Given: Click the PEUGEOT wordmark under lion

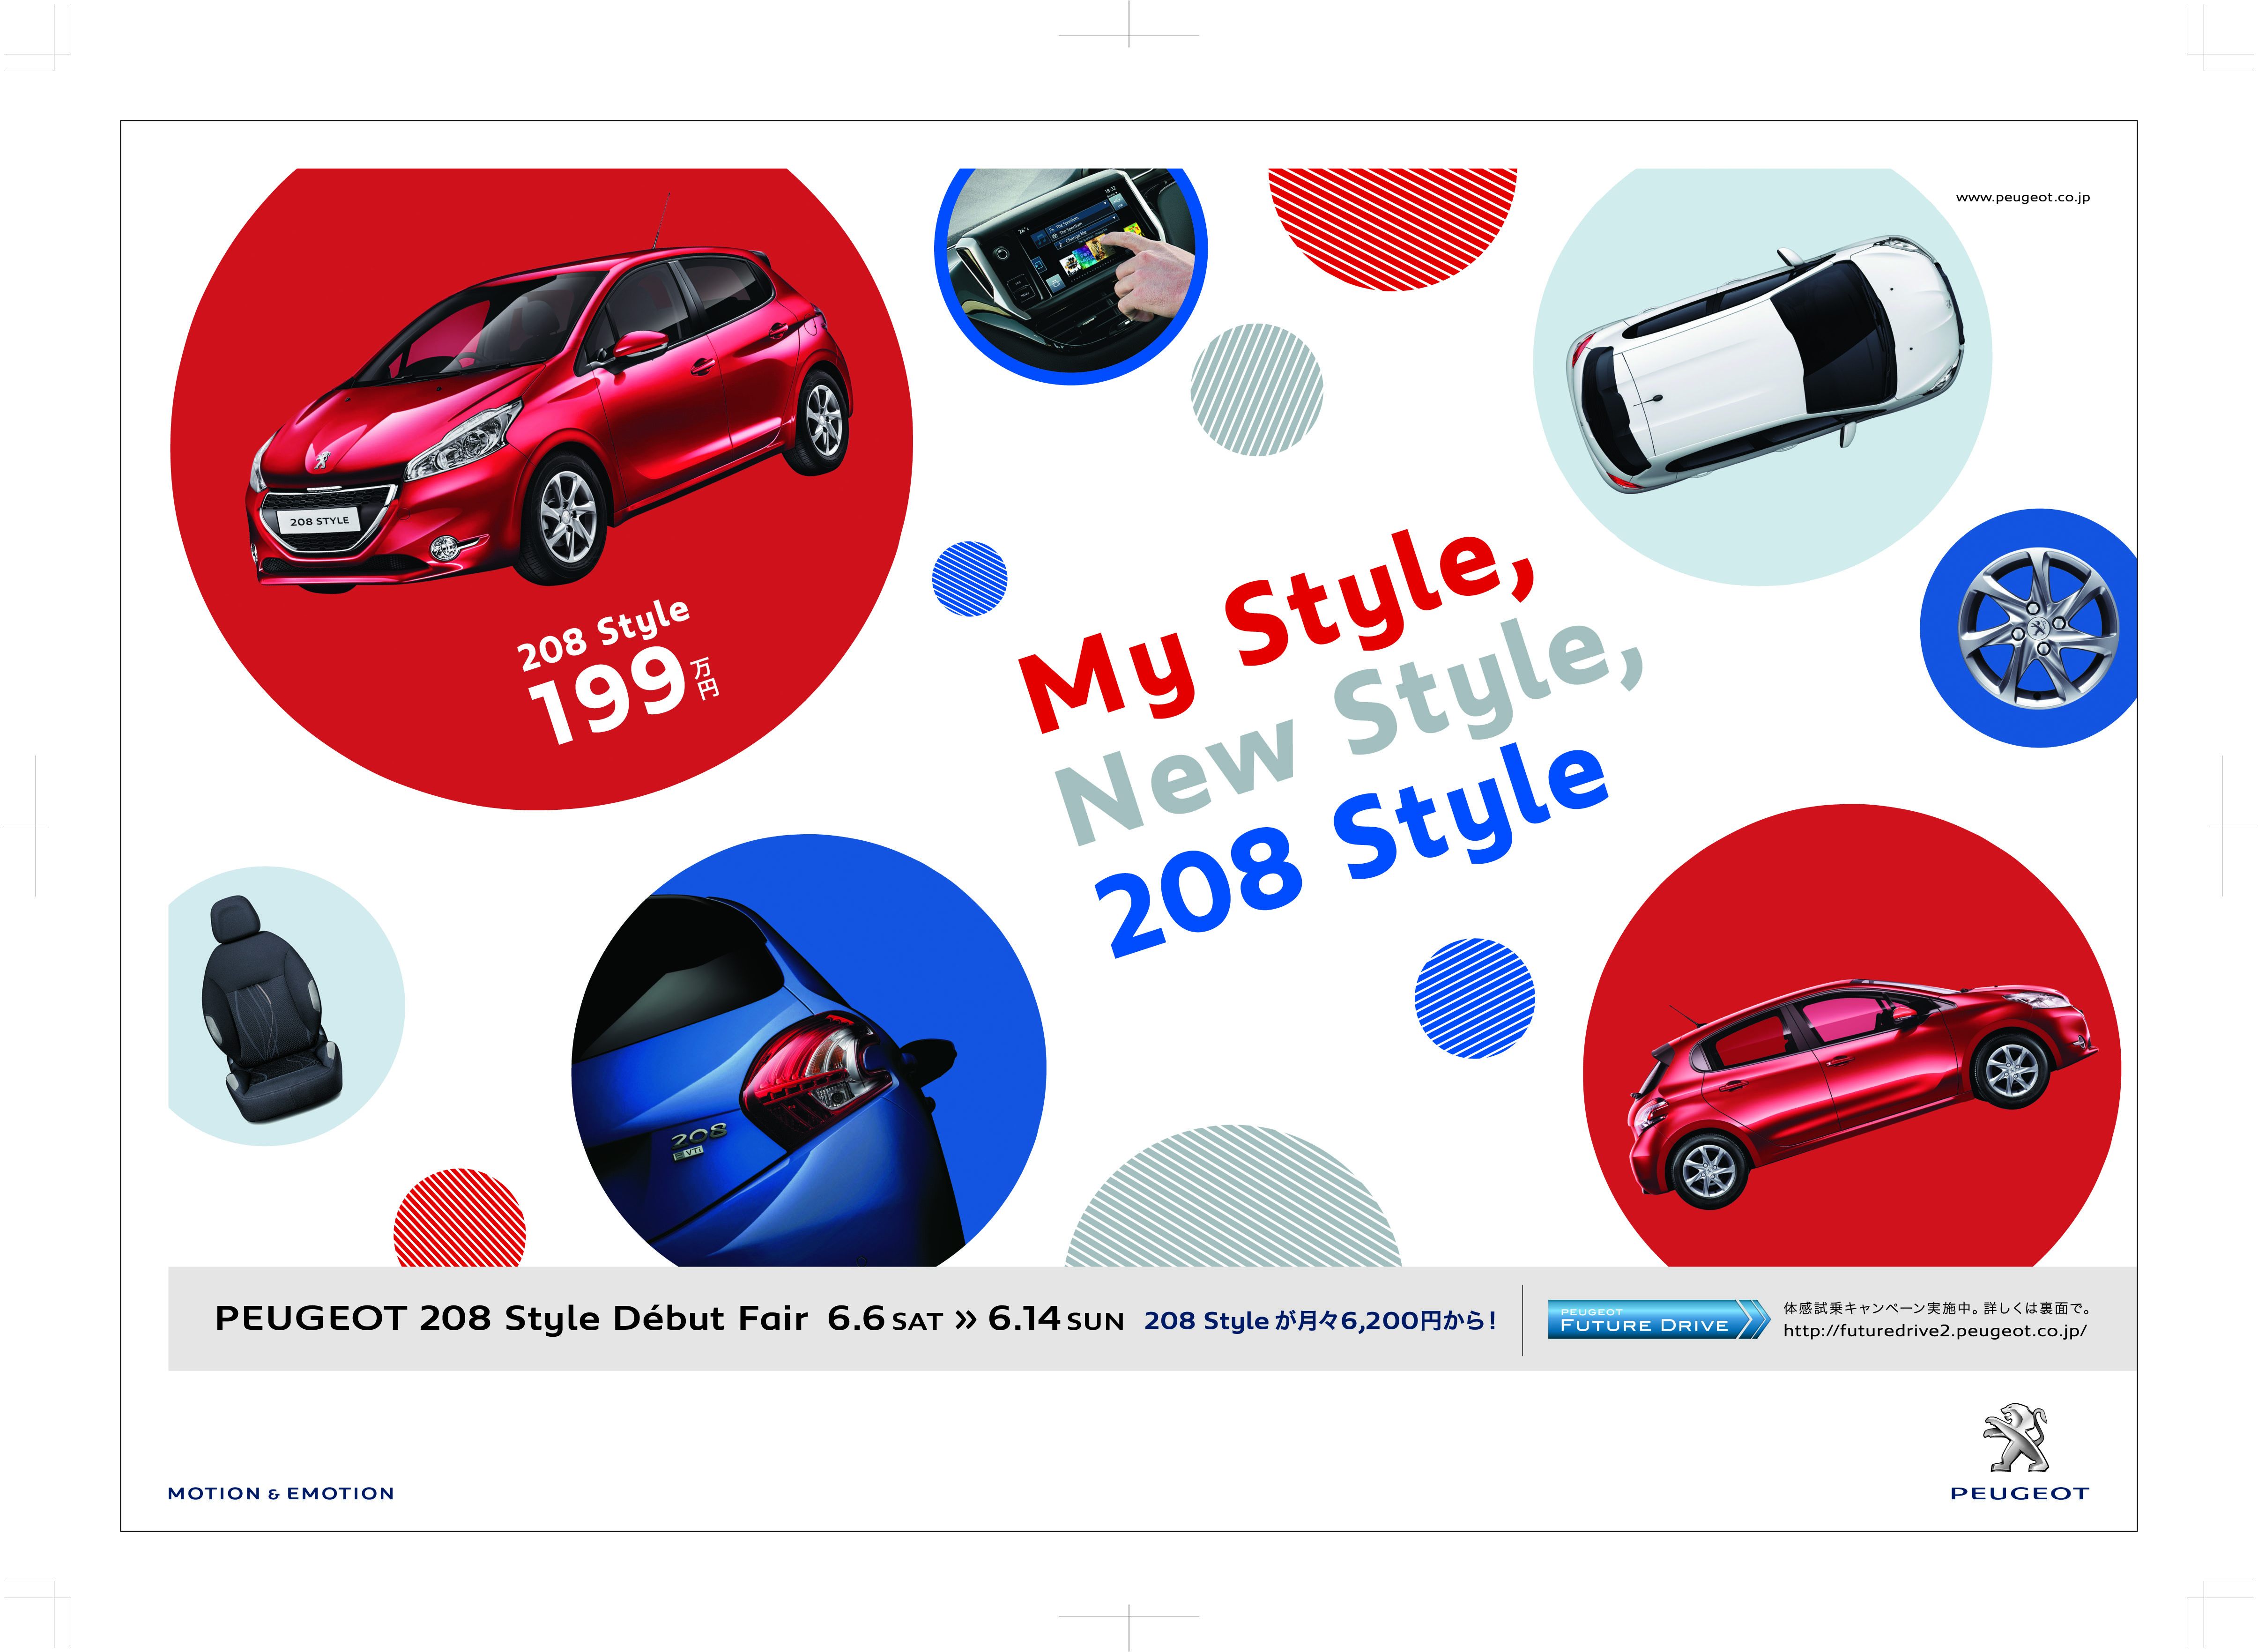Looking at the screenshot, I should click(2019, 1493).
